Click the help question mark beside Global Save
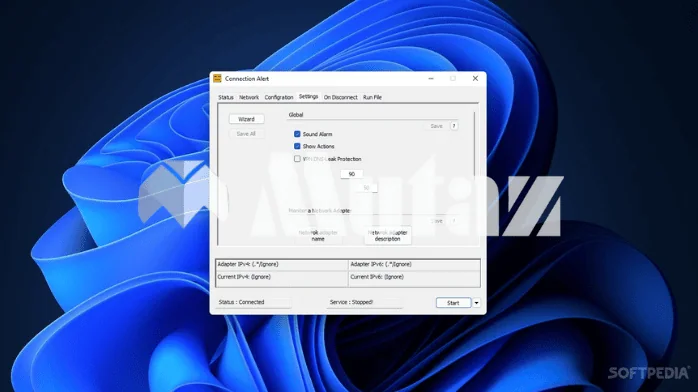The width and height of the screenshot is (698, 392). click(x=454, y=126)
